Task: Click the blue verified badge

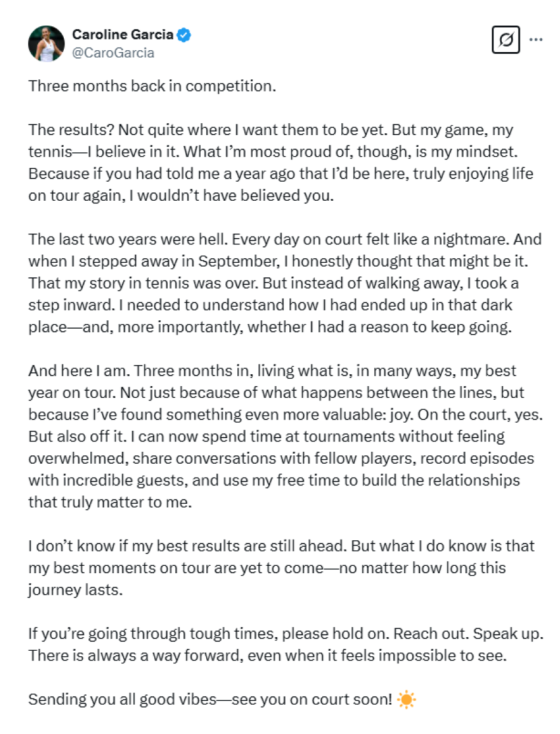Action: point(184,35)
